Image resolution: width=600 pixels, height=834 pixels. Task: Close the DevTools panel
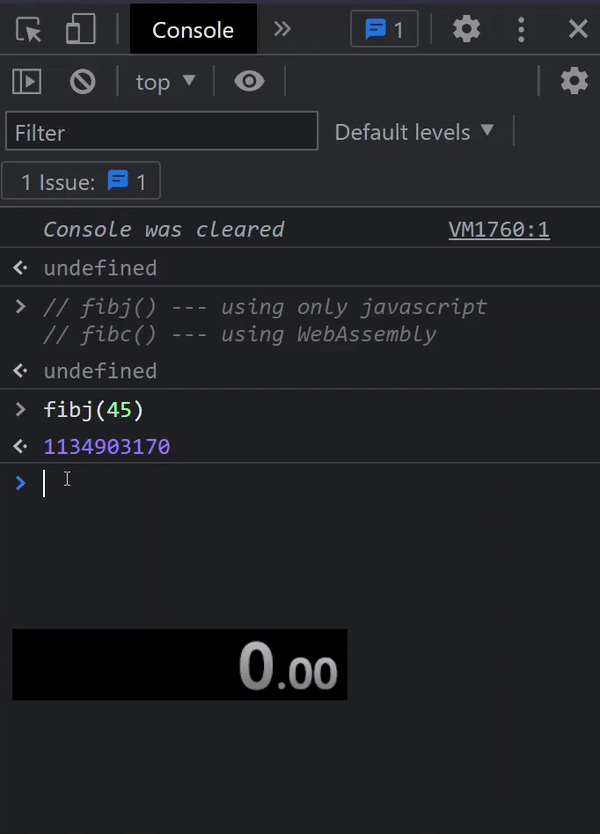click(578, 29)
